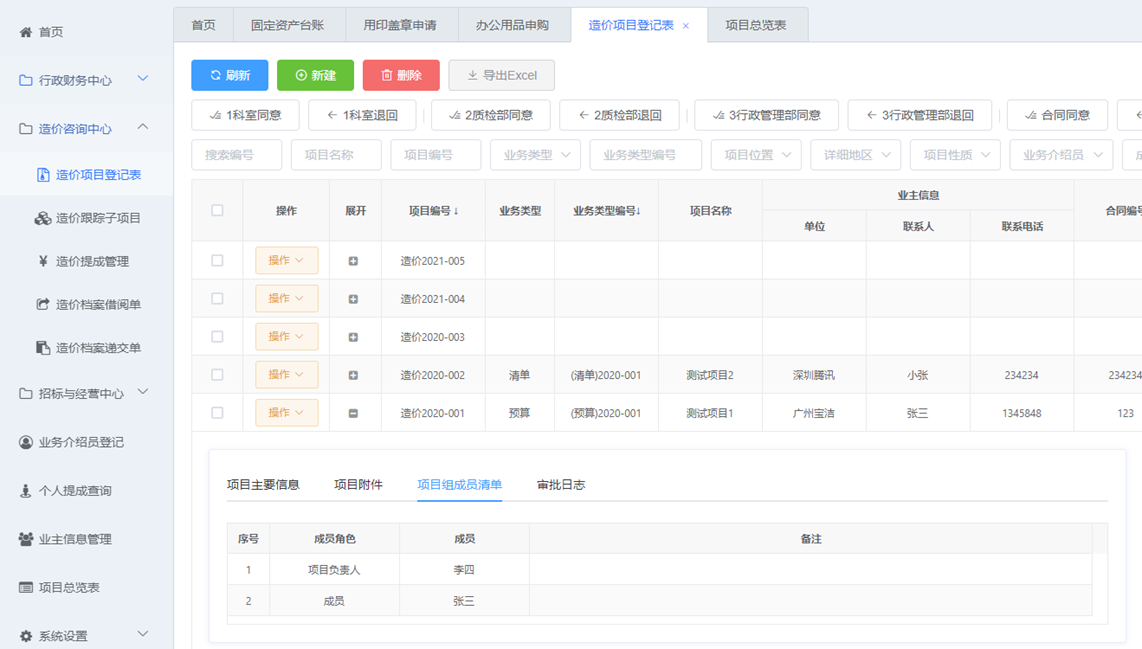Check the box for row 造价2020-003
Image resolution: width=1142 pixels, height=649 pixels.
pyautogui.click(x=217, y=337)
